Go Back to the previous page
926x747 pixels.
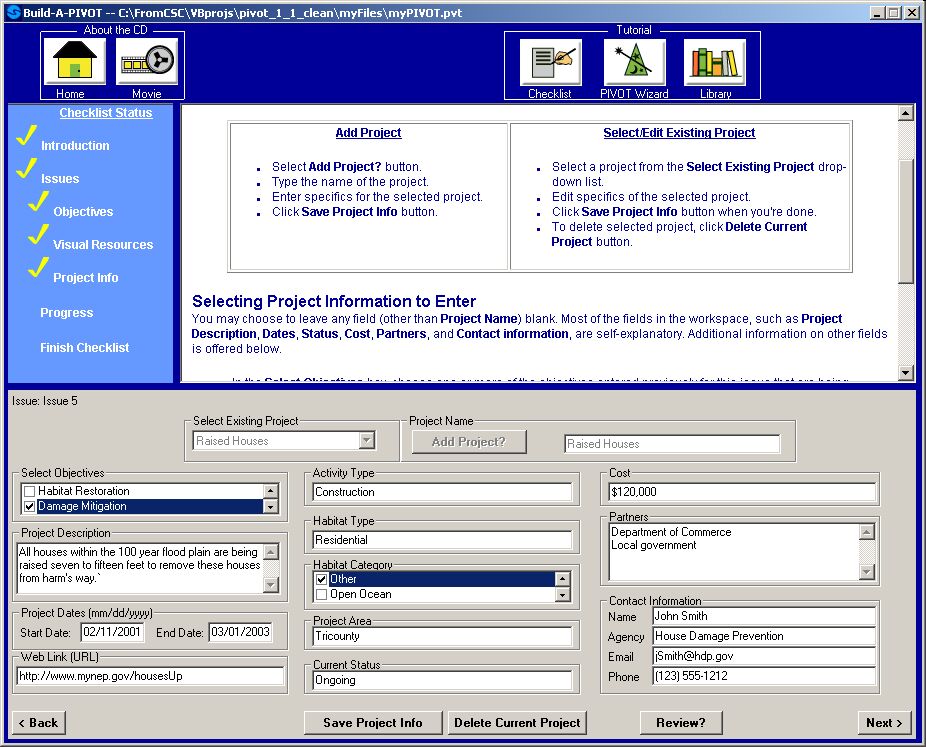(38, 723)
